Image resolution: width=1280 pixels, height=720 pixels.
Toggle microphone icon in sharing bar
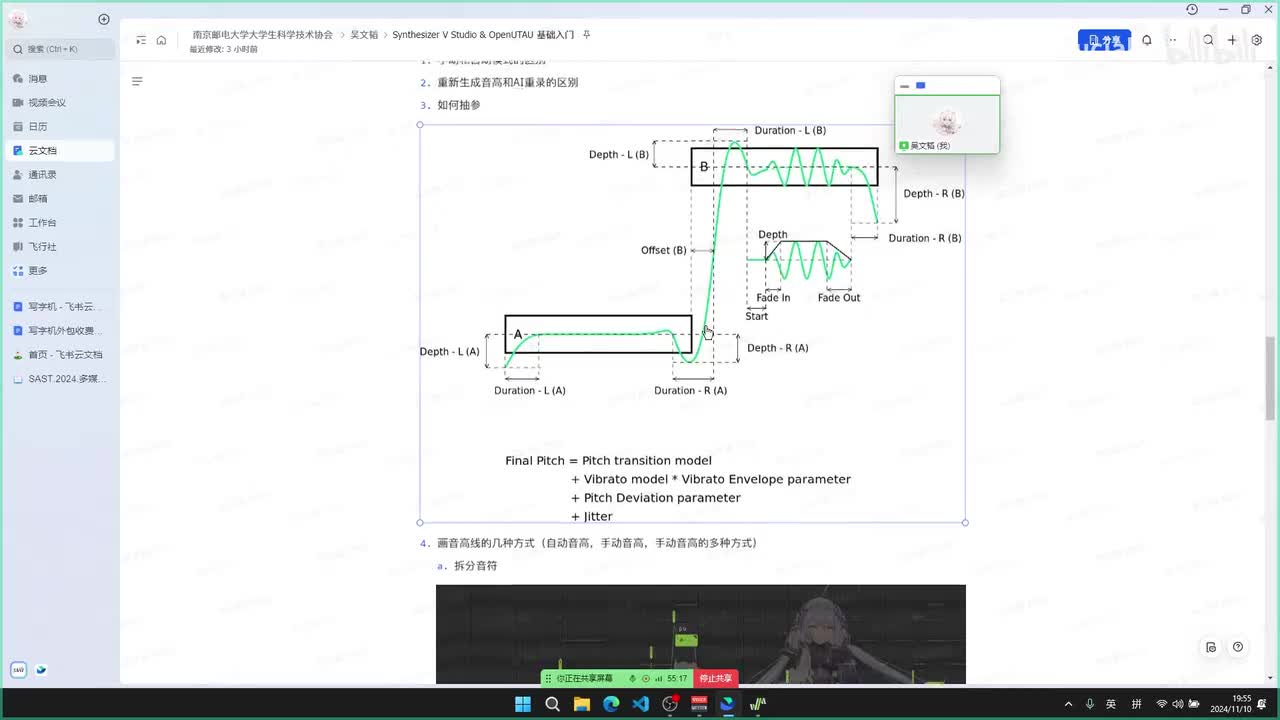tap(632, 678)
